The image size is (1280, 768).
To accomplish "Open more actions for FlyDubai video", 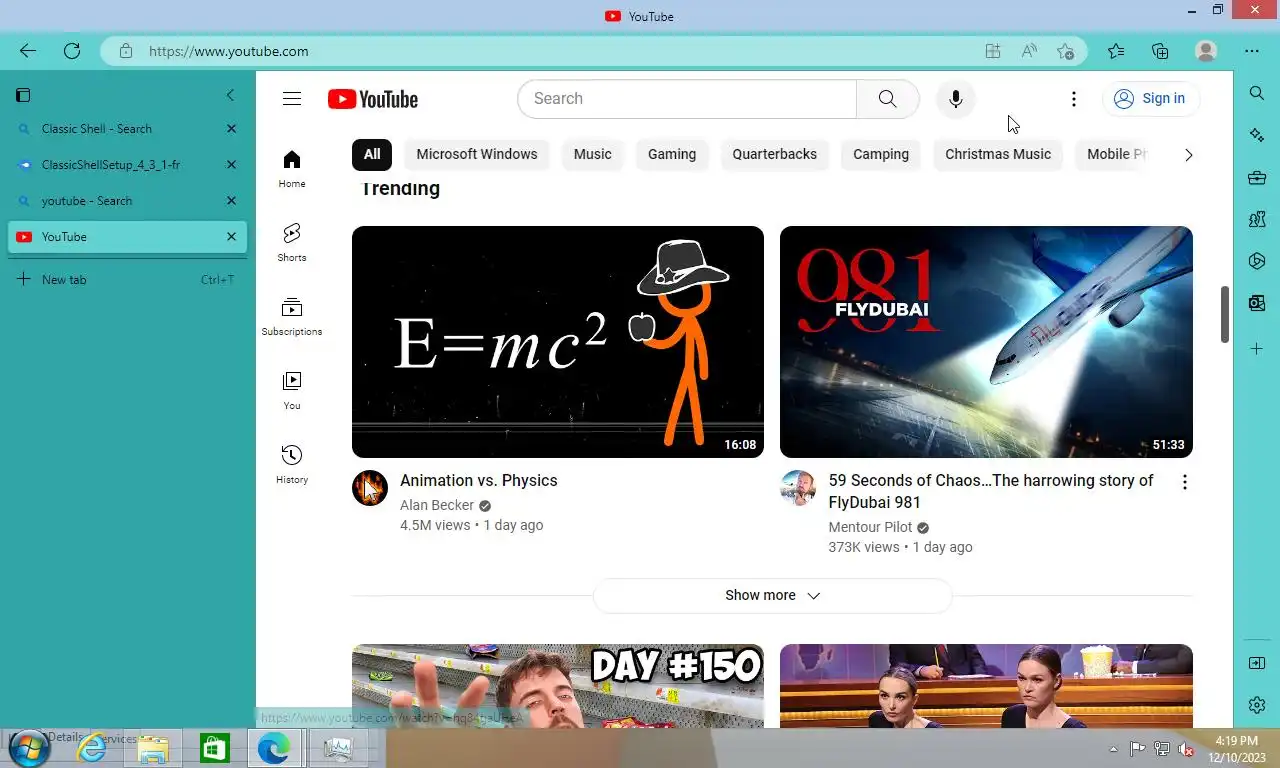I will (1184, 482).
